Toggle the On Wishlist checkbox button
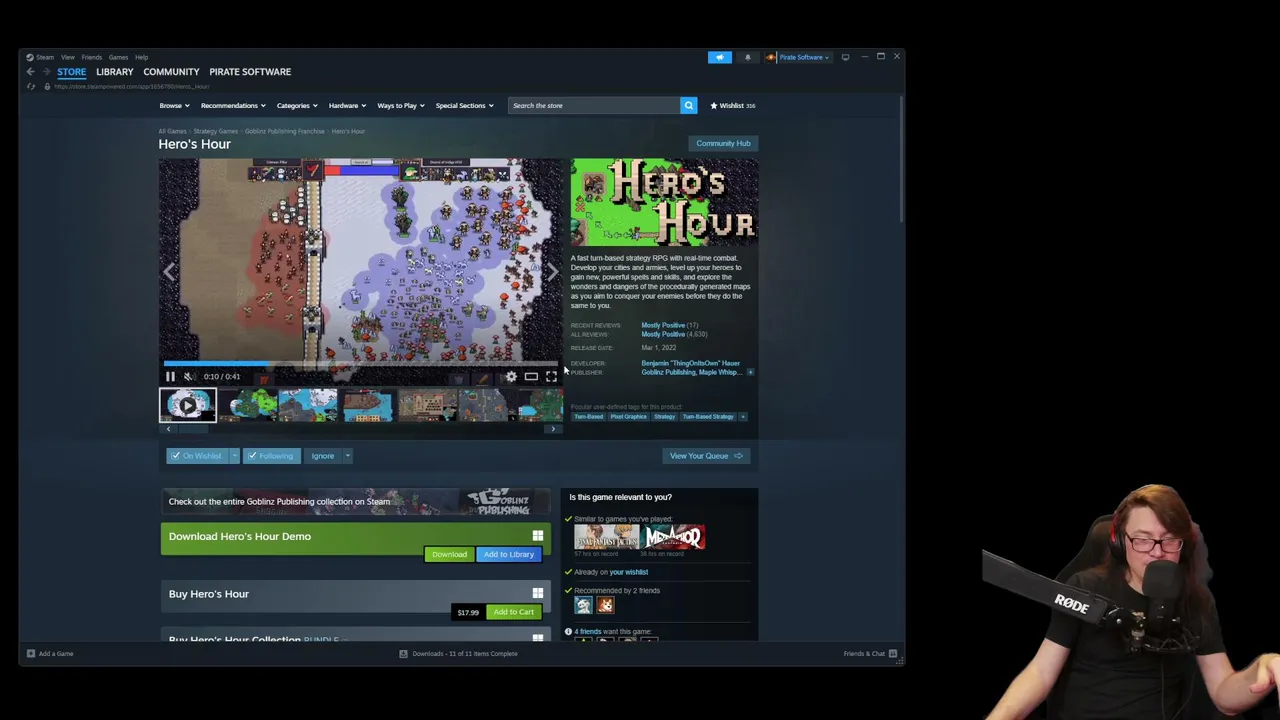Screen dimensions: 1280x720 197,456
